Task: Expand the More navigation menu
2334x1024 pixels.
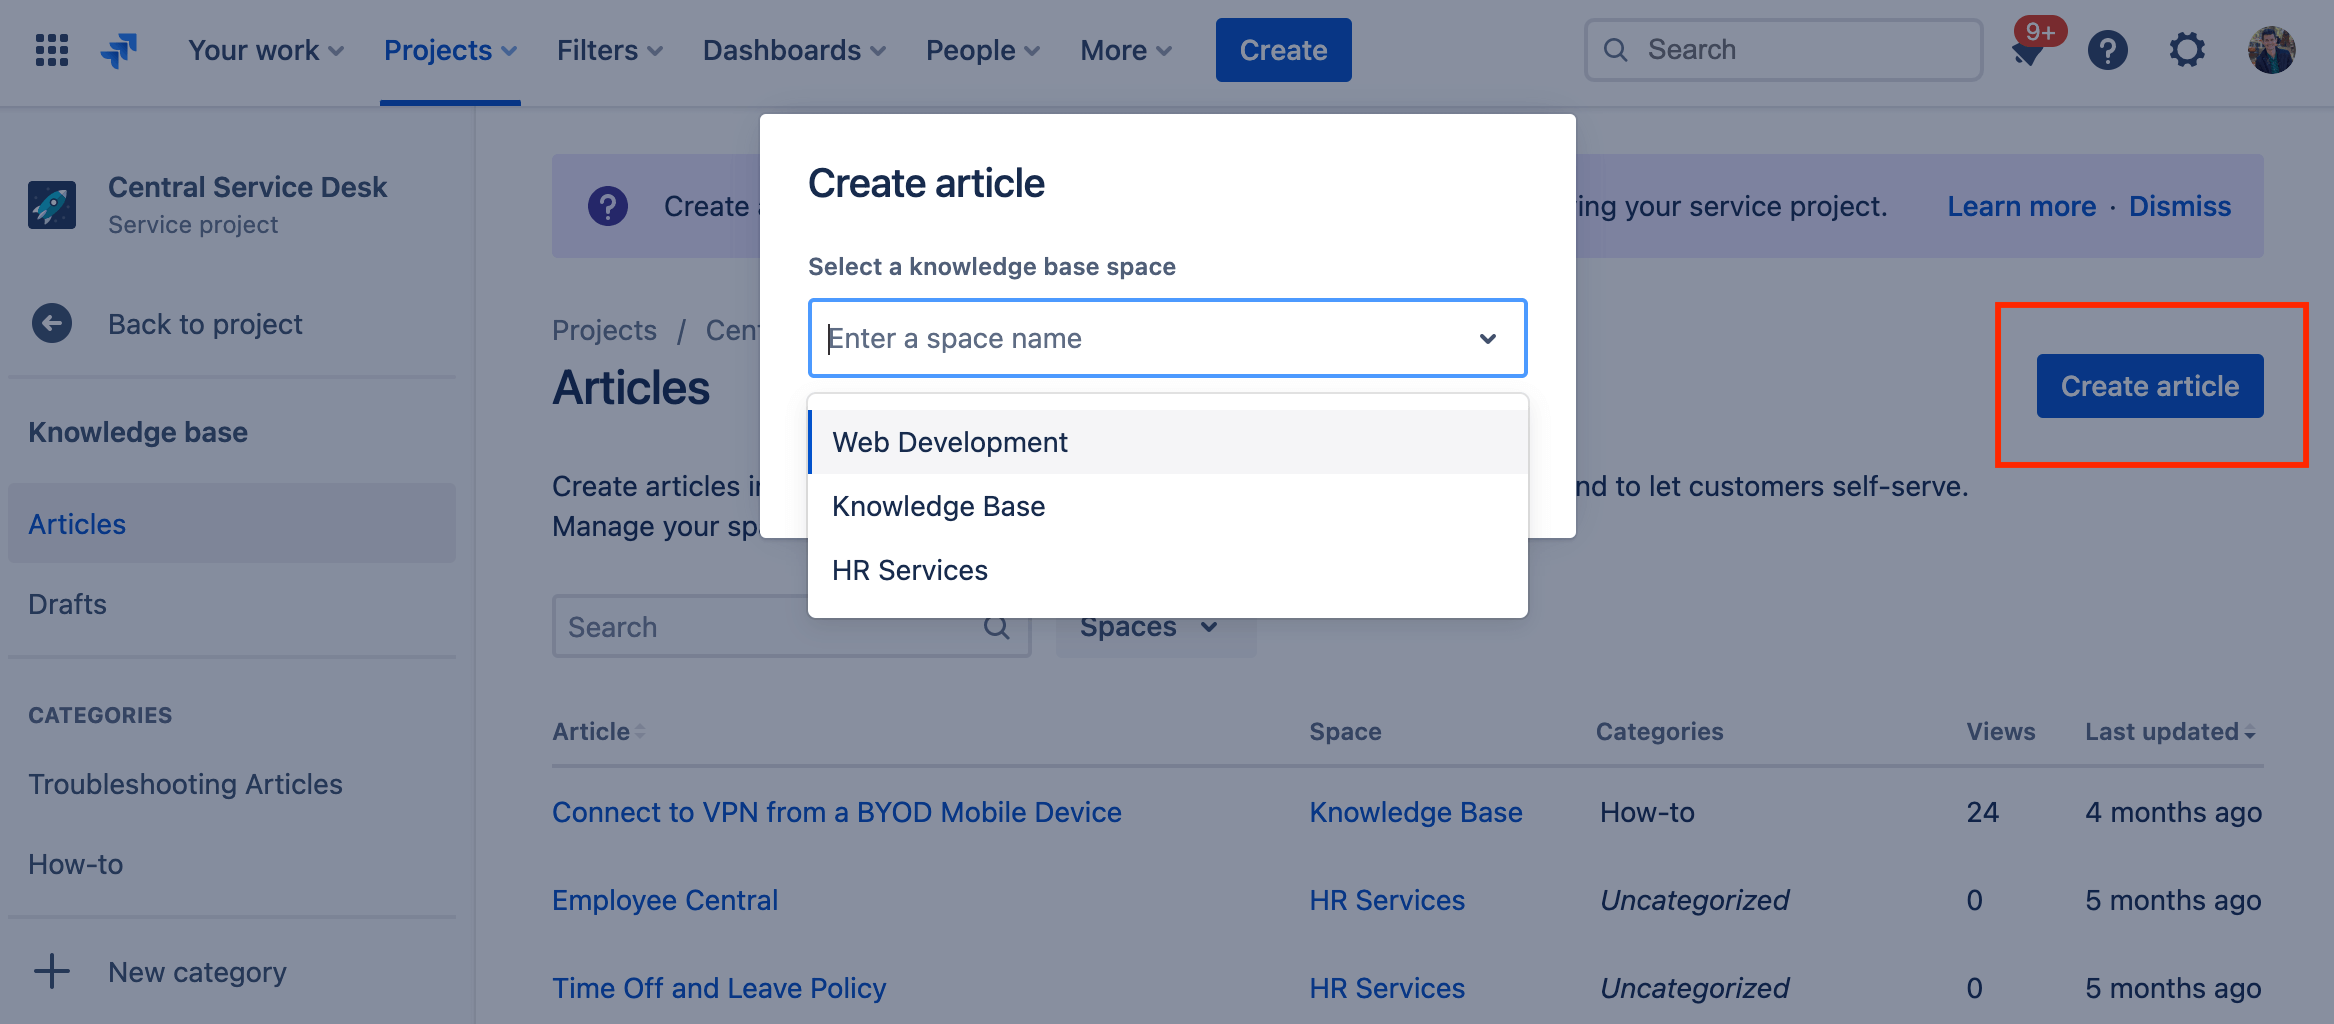Action: (1124, 49)
